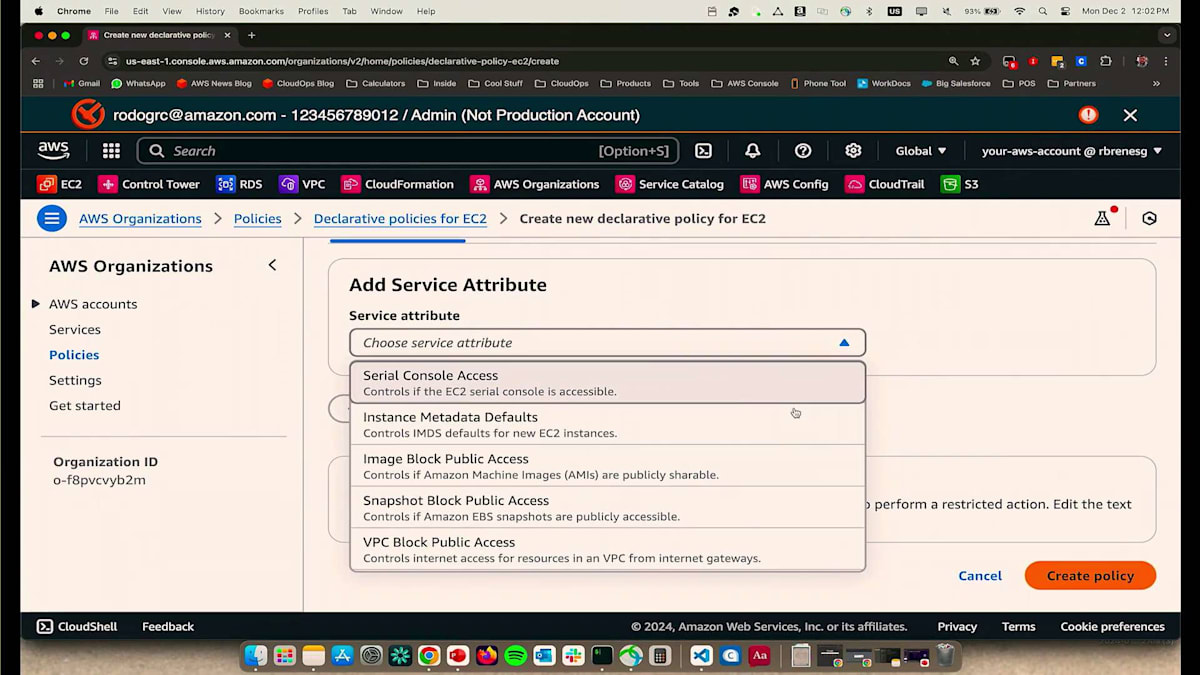1200x675 pixels.
Task: Open the AWS services grid menu
Action: pyautogui.click(x=111, y=151)
